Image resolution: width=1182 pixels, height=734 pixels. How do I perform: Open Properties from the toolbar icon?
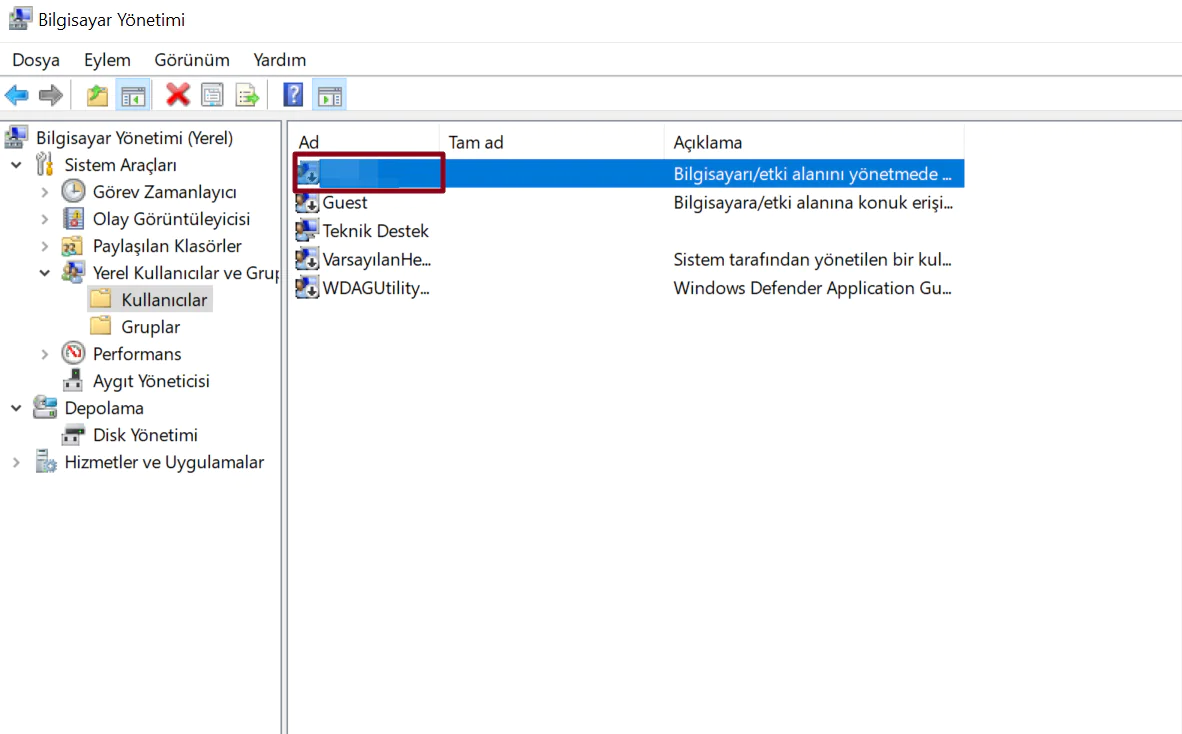coord(212,95)
